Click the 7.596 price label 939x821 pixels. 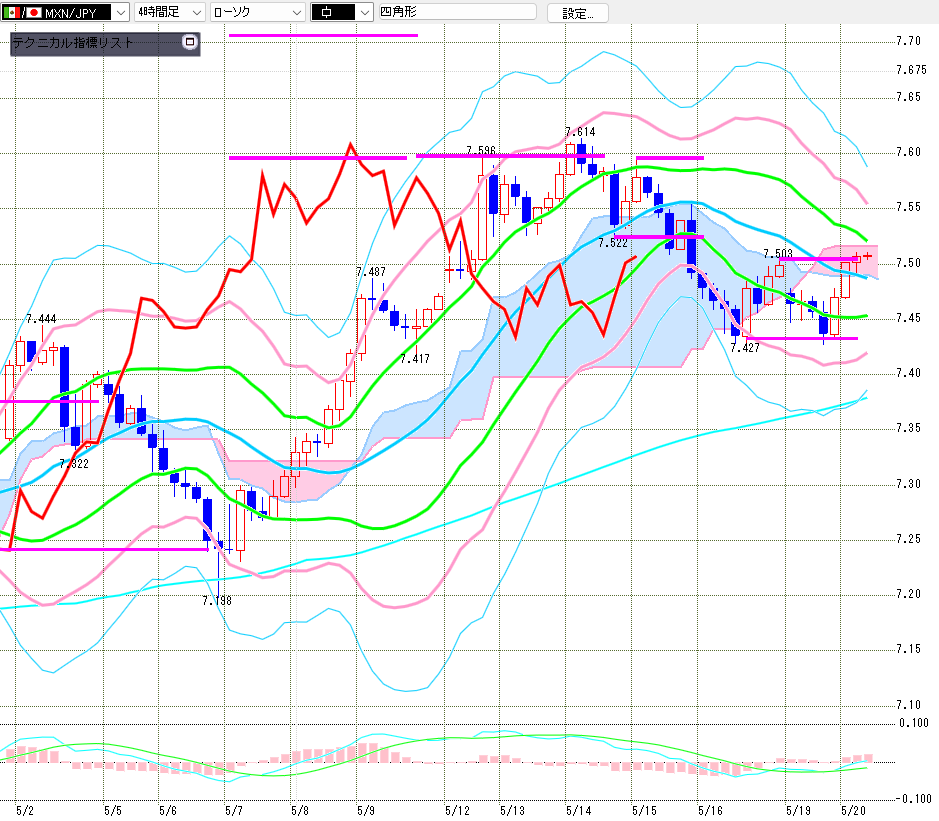click(481, 150)
